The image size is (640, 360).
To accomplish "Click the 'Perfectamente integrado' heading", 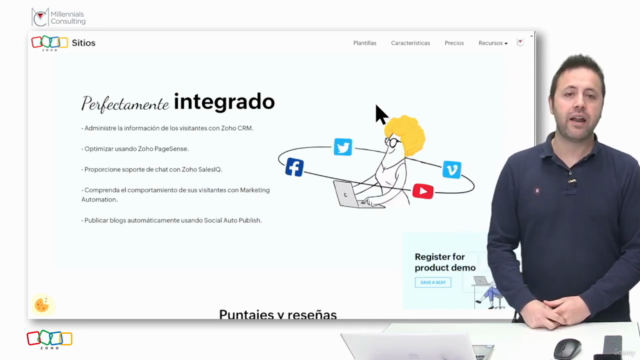I will 178,102.
